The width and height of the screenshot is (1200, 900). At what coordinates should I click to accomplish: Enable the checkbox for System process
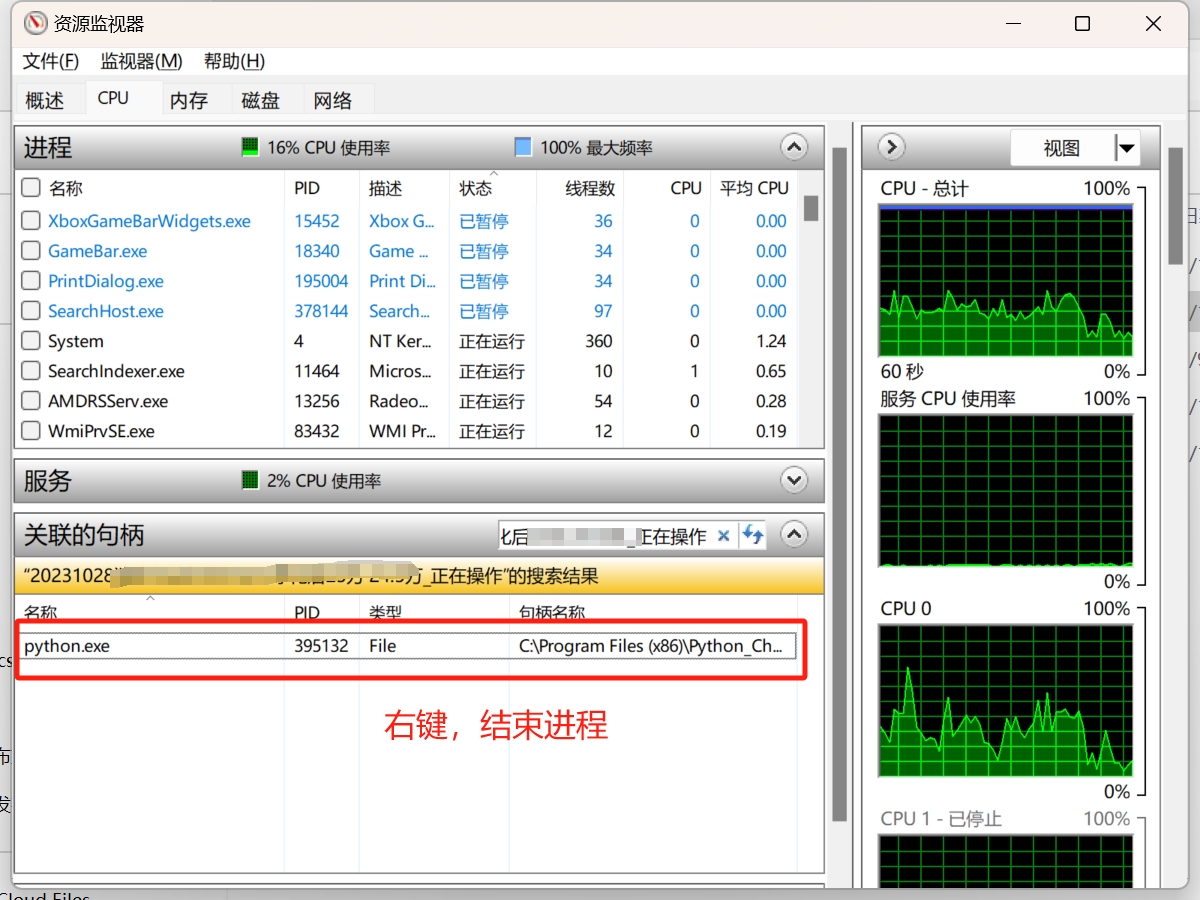[x=30, y=341]
